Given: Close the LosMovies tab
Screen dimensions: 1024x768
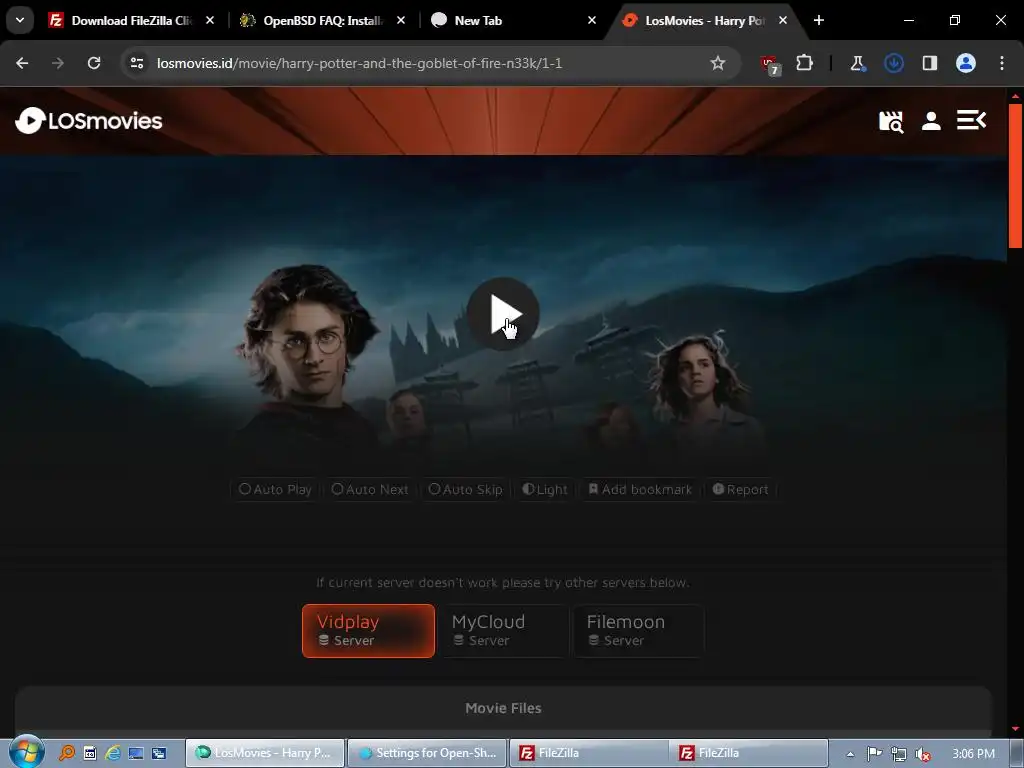Looking at the screenshot, I should [x=783, y=20].
